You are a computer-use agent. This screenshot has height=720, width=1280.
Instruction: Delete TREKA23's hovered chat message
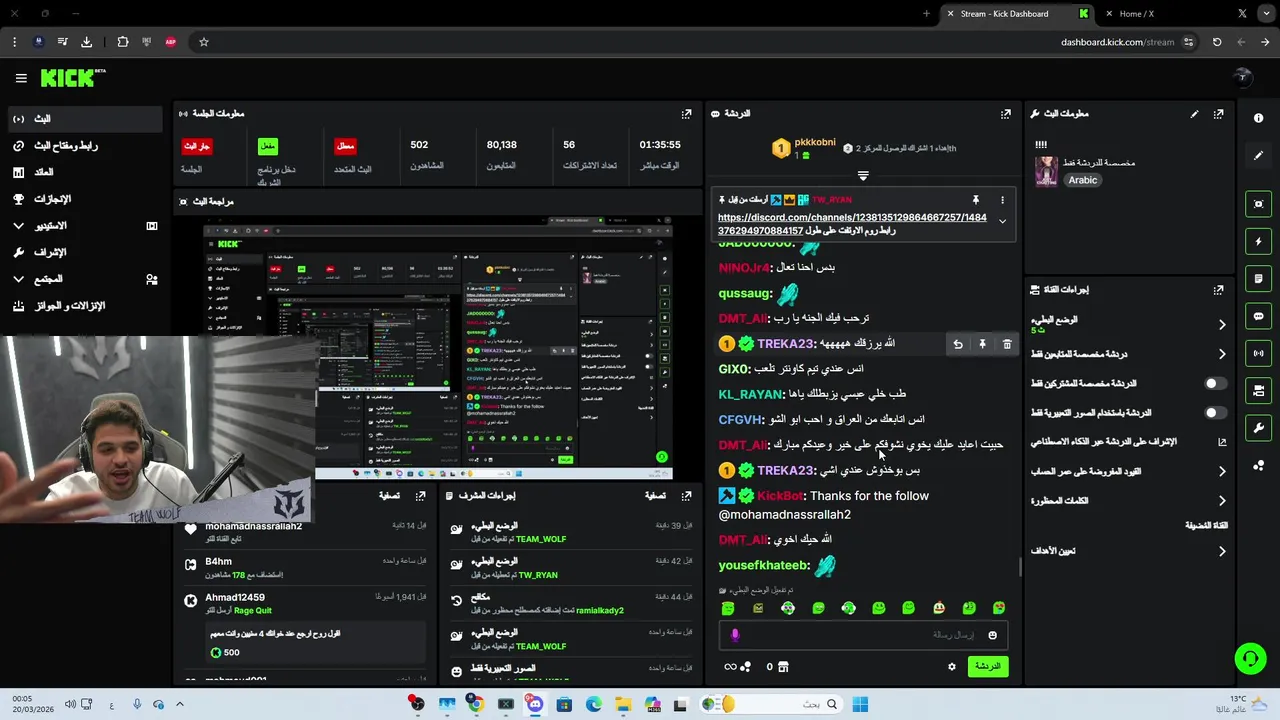point(1006,344)
